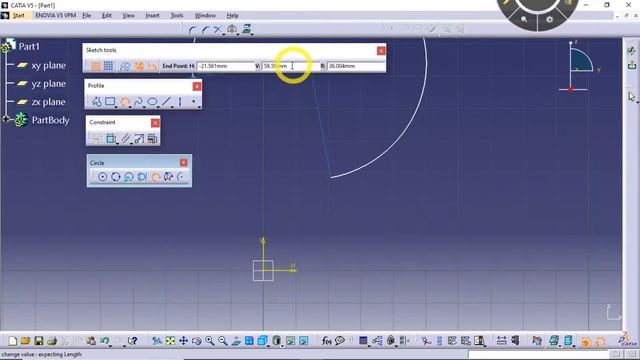Screen dimensions: 640x360
Task: Select the Point tool in Profile toolbar
Action: (x=193, y=102)
